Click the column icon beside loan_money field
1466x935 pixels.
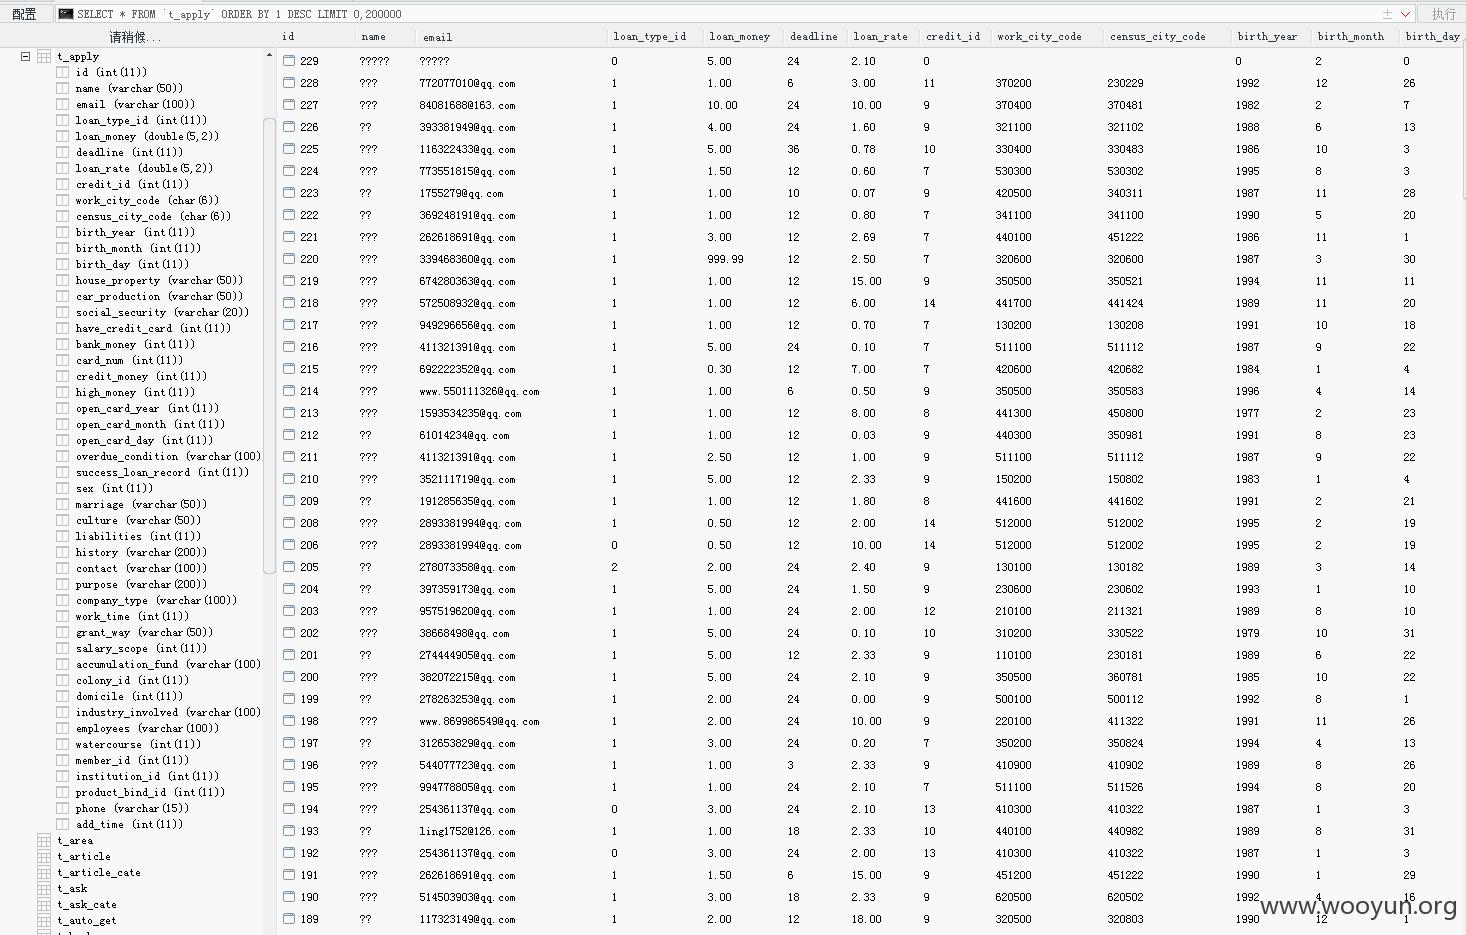click(x=63, y=137)
